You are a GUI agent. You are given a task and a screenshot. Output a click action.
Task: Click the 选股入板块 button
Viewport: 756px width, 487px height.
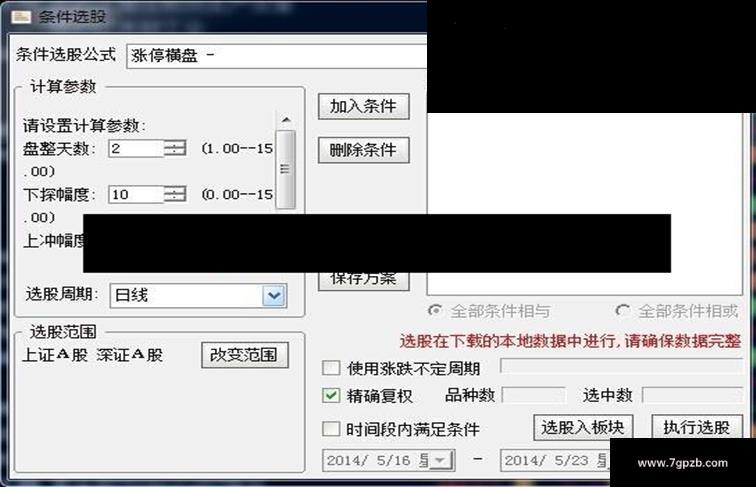pyautogui.click(x=583, y=427)
